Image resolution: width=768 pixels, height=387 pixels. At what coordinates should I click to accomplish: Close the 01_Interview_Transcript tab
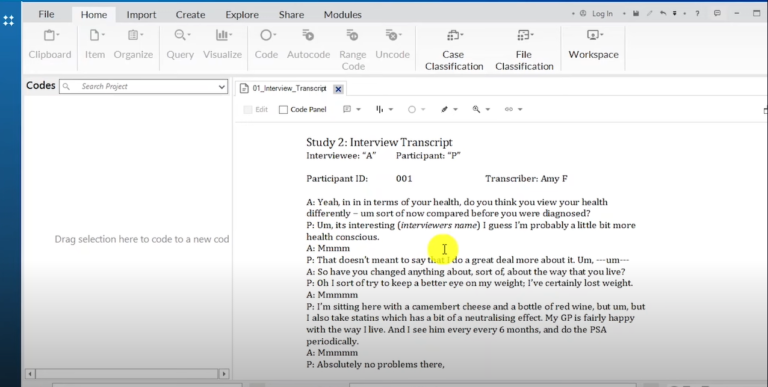pos(338,89)
